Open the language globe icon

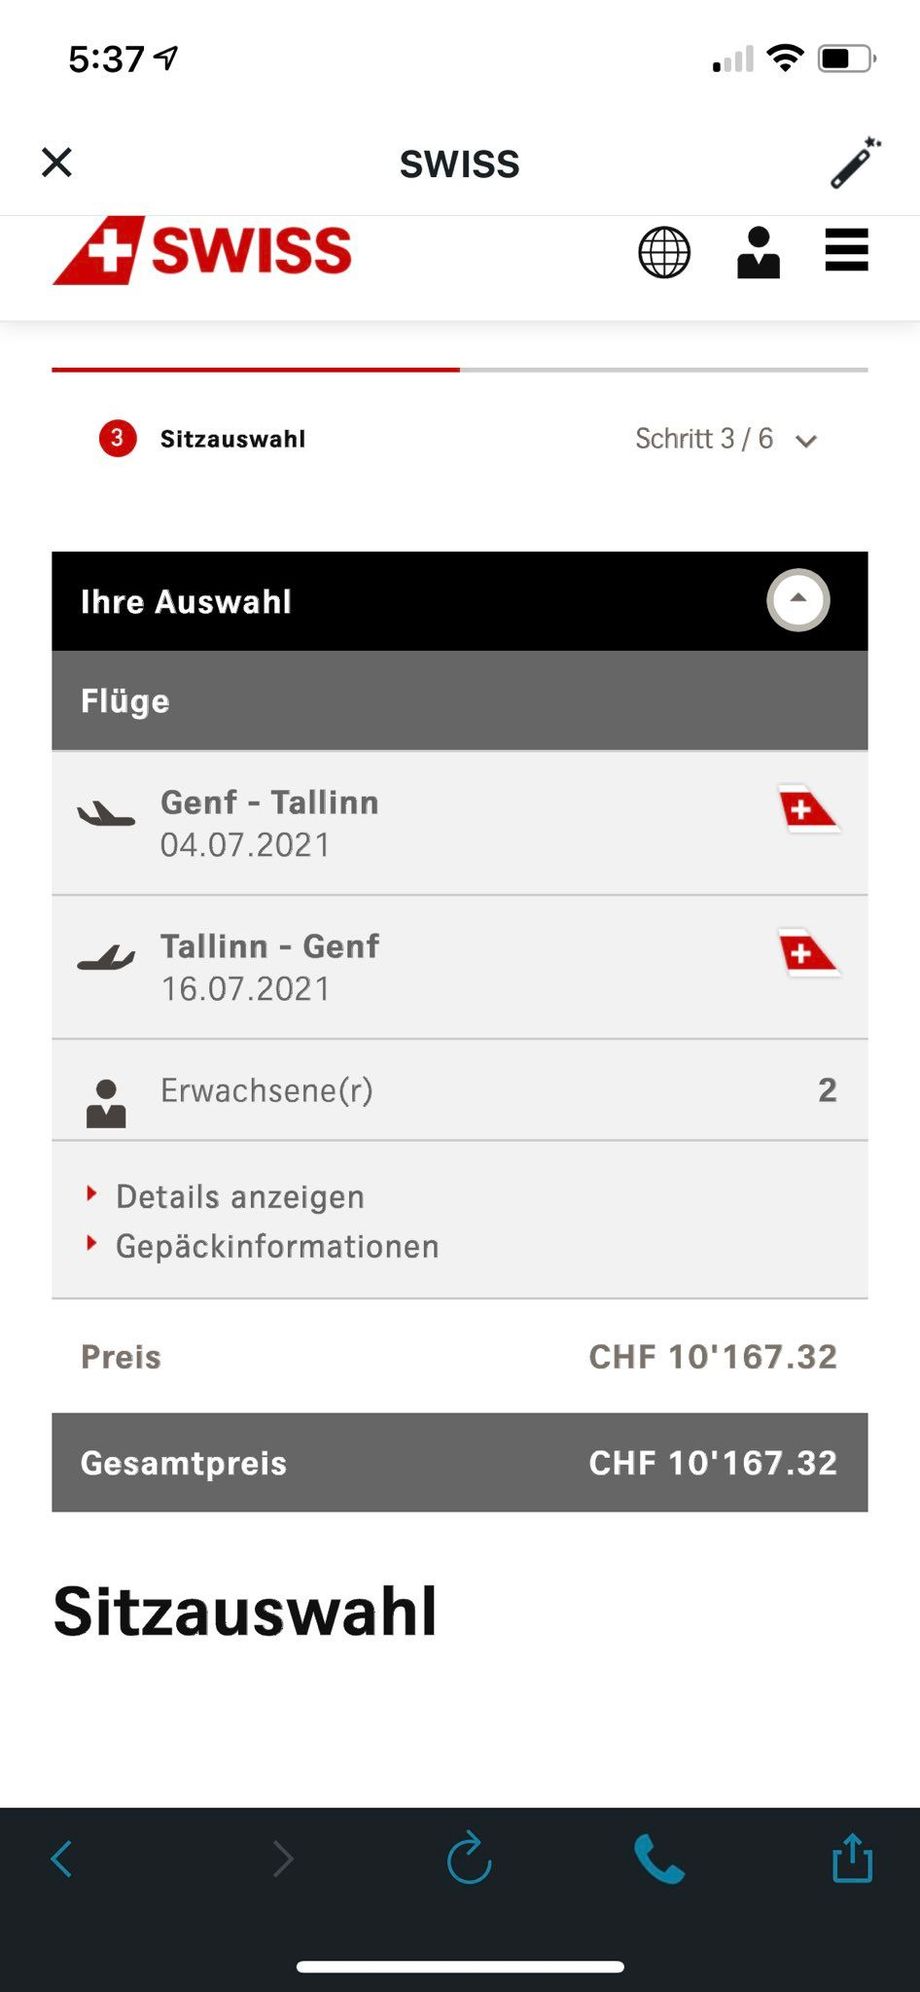coord(664,252)
